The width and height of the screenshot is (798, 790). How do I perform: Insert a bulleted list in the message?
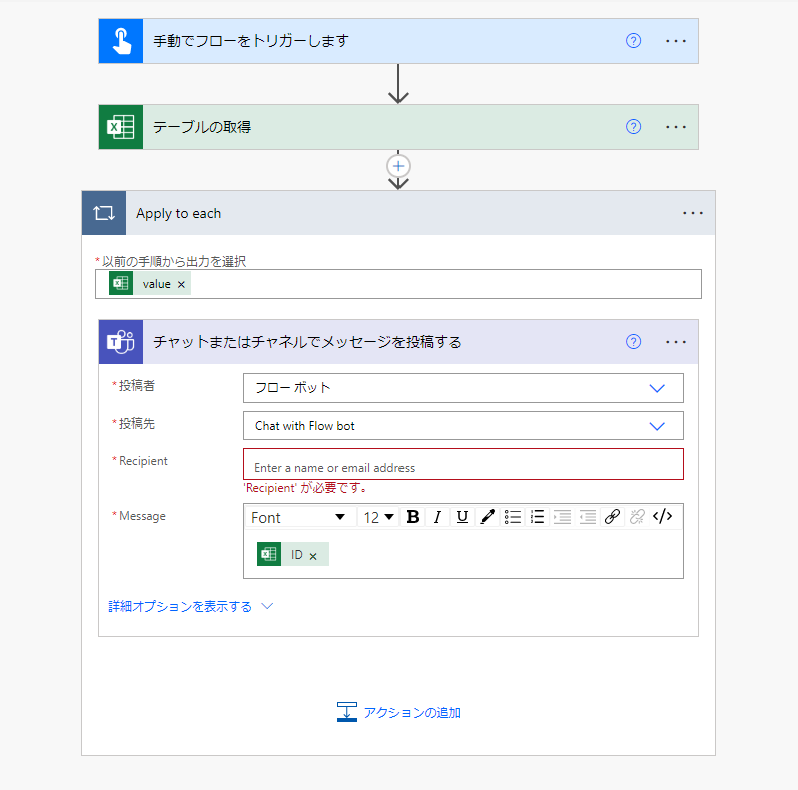[513, 517]
